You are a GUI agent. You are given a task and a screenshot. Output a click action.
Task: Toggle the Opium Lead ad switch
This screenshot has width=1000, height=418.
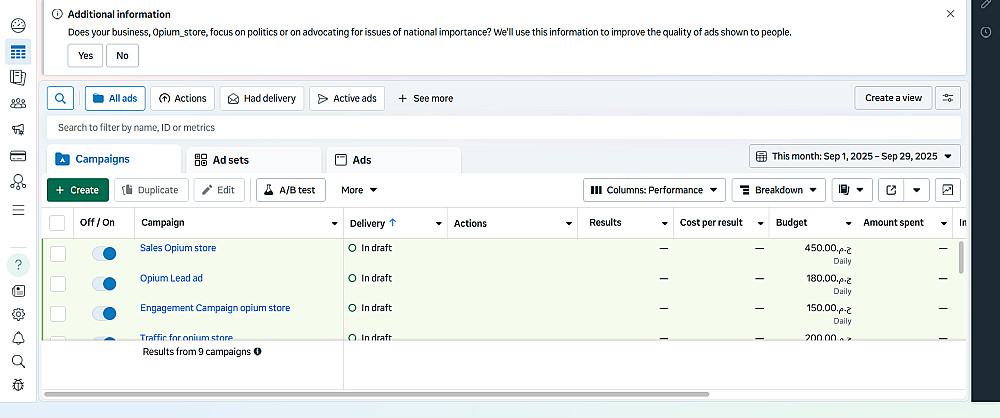coord(104,284)
